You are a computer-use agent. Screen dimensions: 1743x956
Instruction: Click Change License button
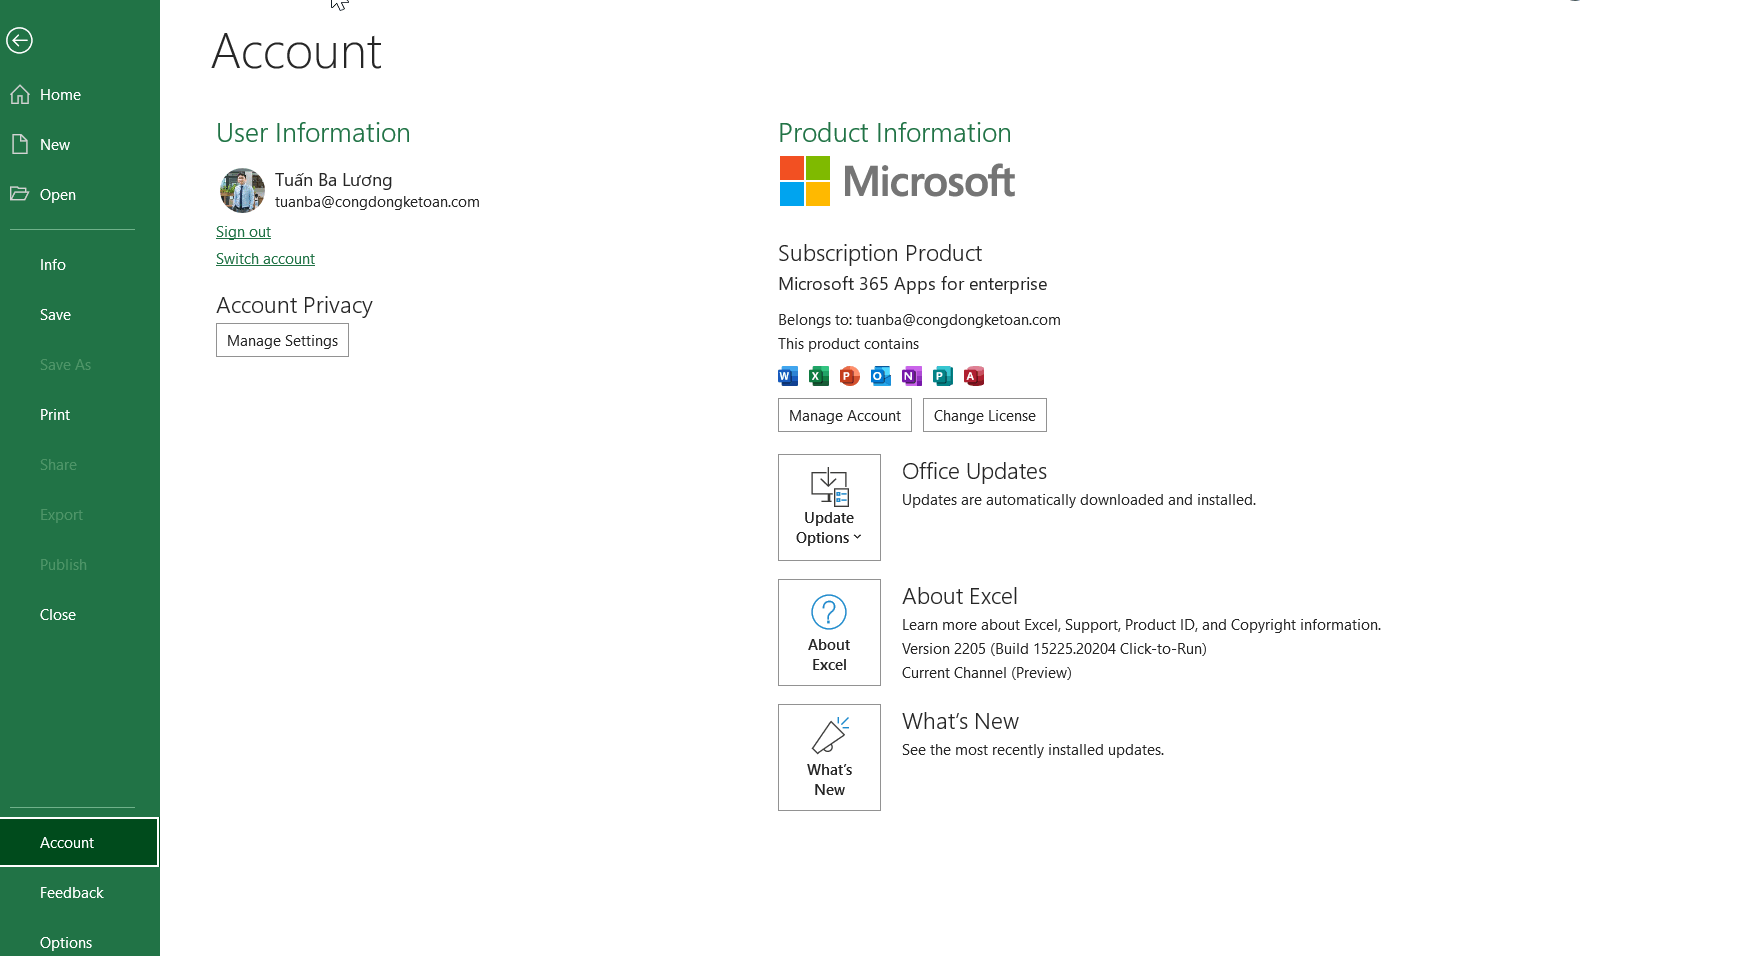point(985,415)
